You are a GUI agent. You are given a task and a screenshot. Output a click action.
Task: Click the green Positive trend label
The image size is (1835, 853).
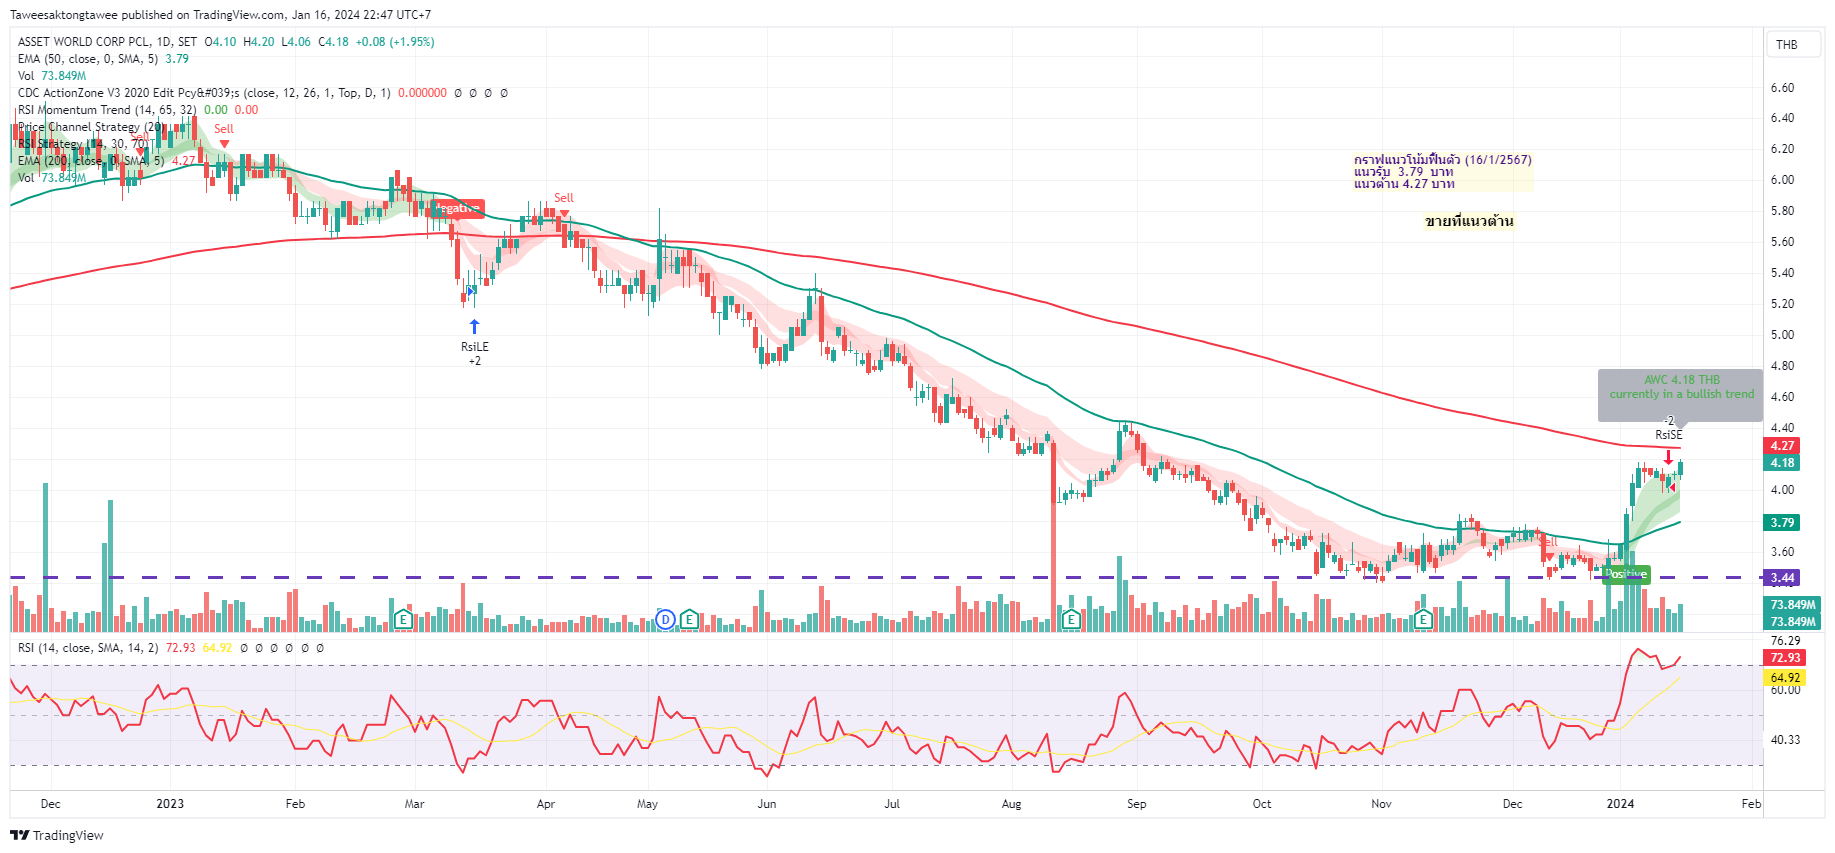coord(1626,574)
